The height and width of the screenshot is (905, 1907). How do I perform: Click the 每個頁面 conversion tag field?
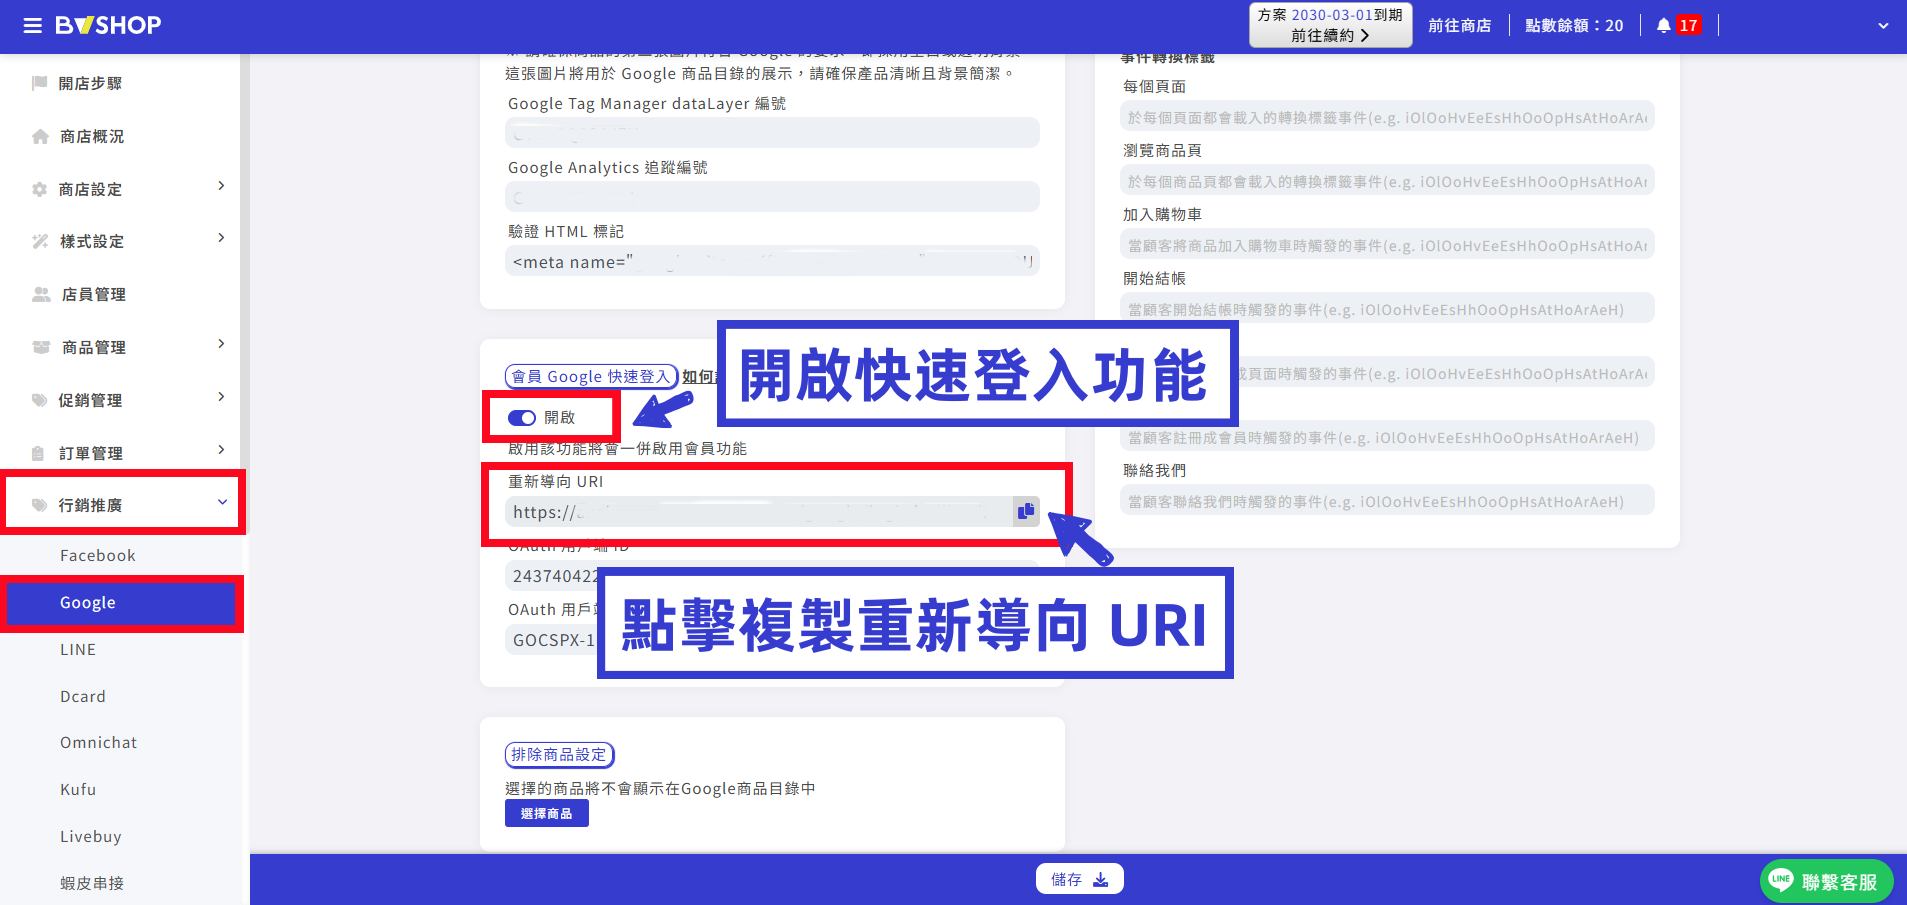pos(1388,117)
